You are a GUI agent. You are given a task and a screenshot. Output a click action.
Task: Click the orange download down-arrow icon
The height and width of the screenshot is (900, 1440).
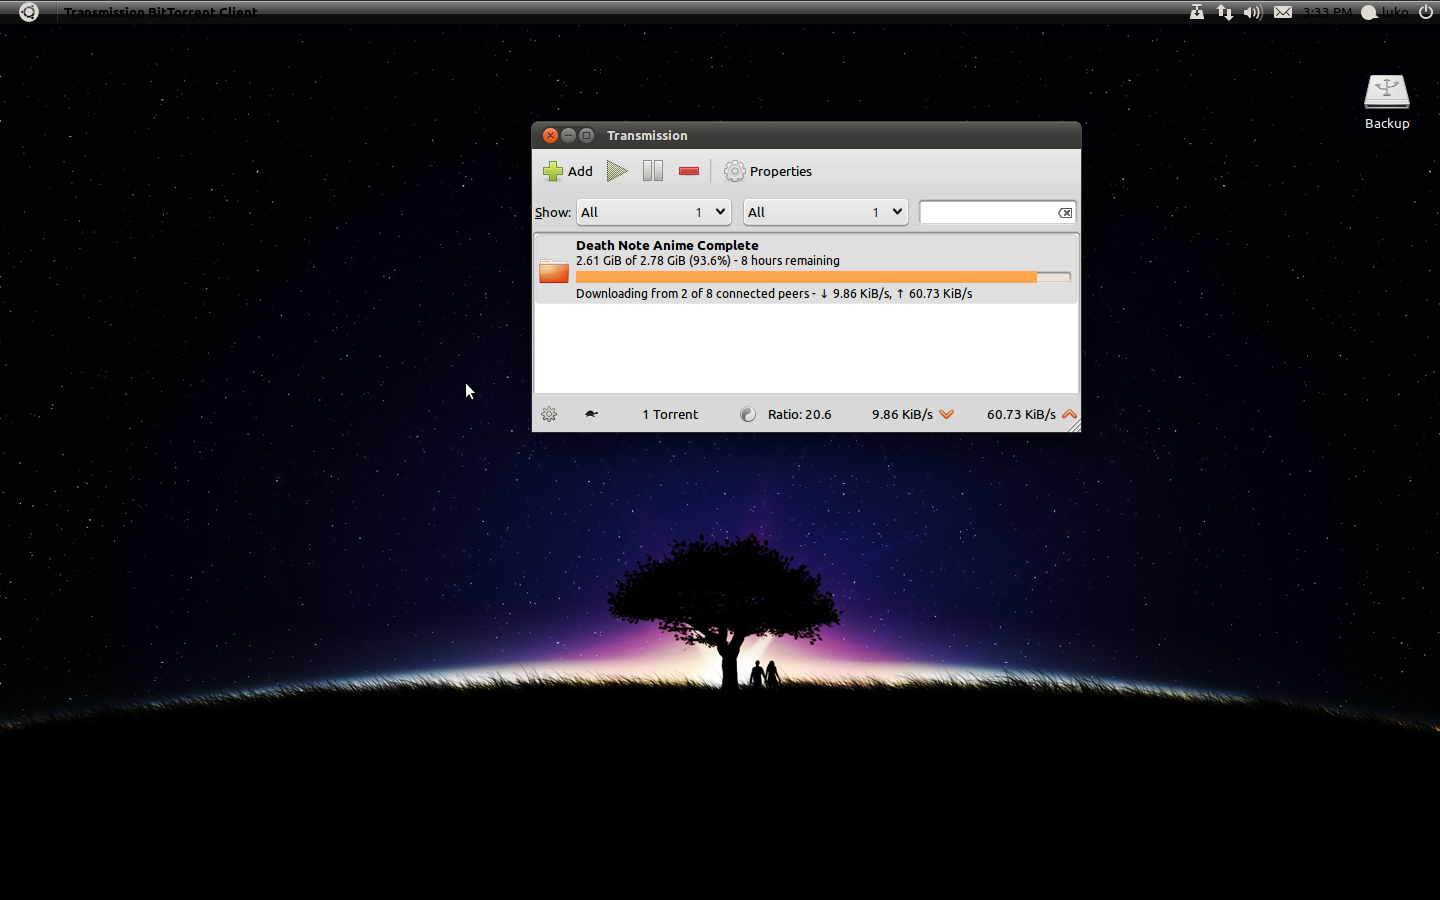pyautogui.click(x=947, y=414)
